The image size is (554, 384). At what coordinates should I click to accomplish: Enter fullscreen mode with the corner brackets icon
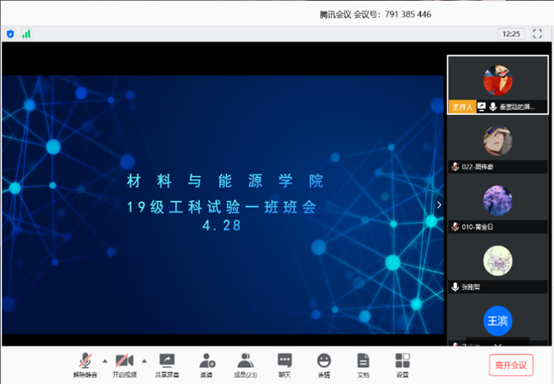tap(537, 34)
